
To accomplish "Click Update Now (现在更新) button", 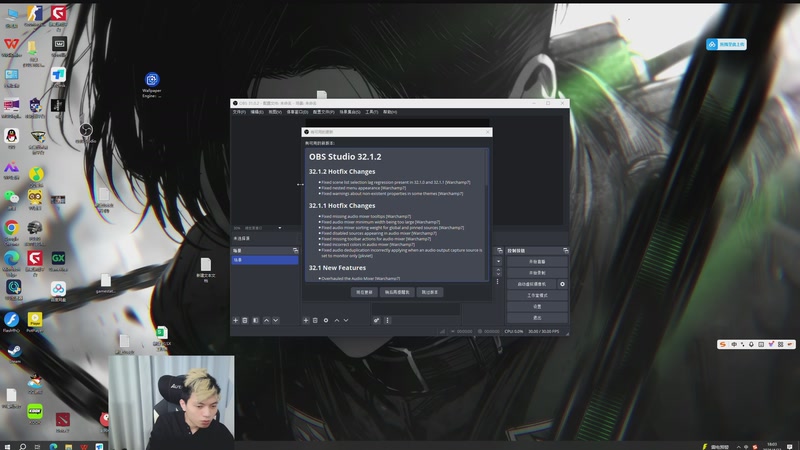I will [x=364, y=292].
